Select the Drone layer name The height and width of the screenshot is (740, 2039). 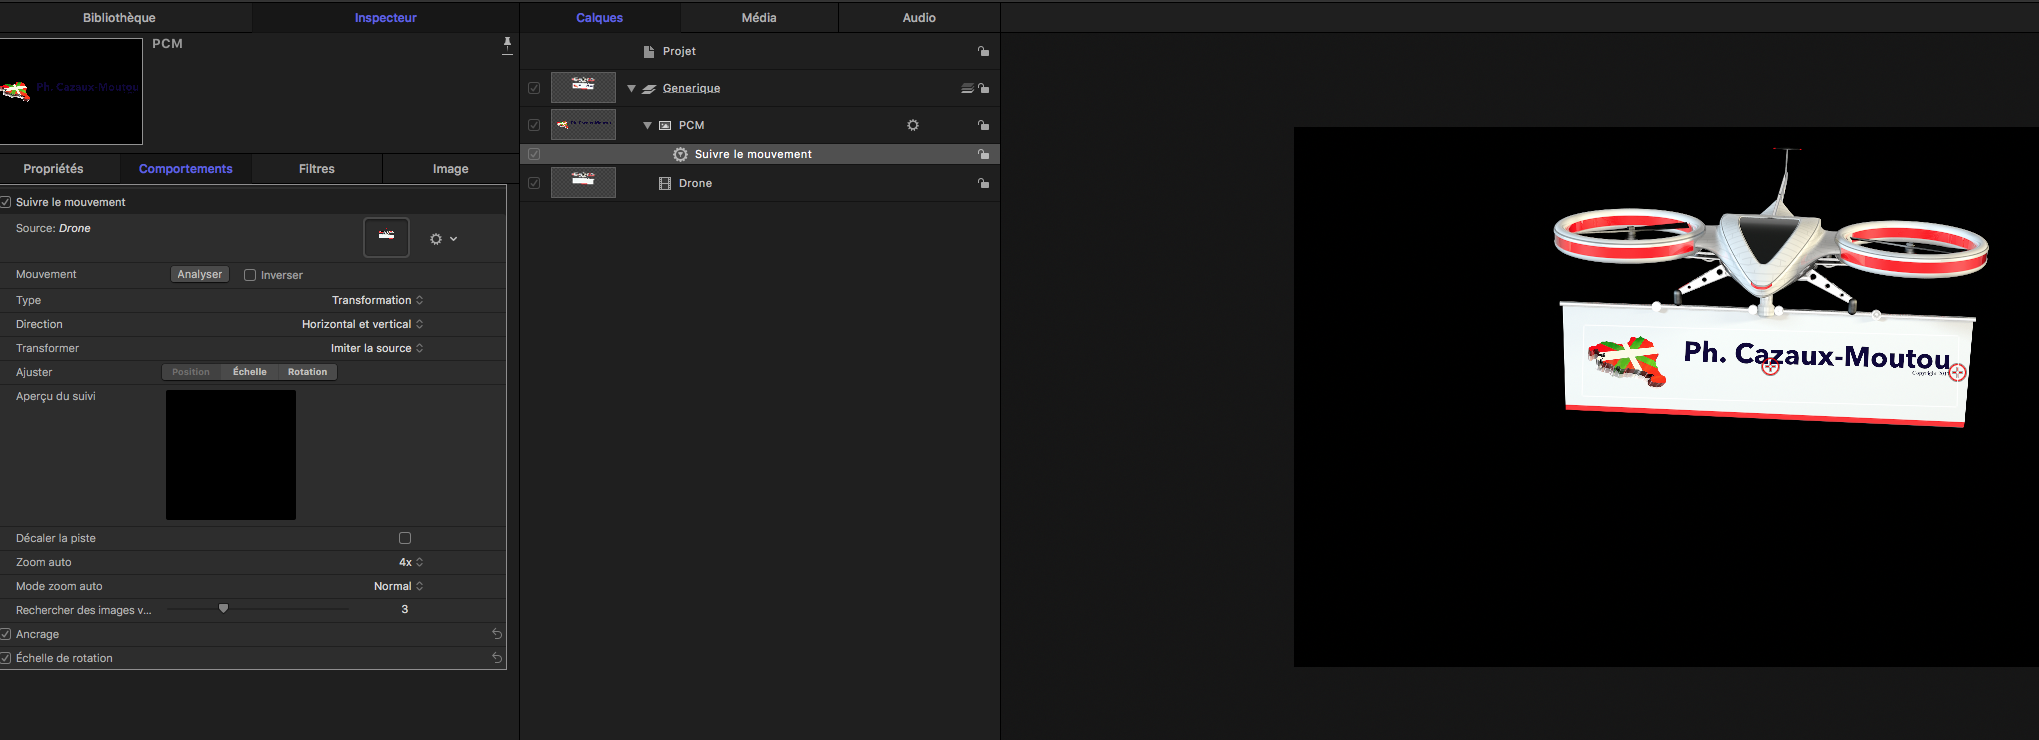(x=695, y=183)
